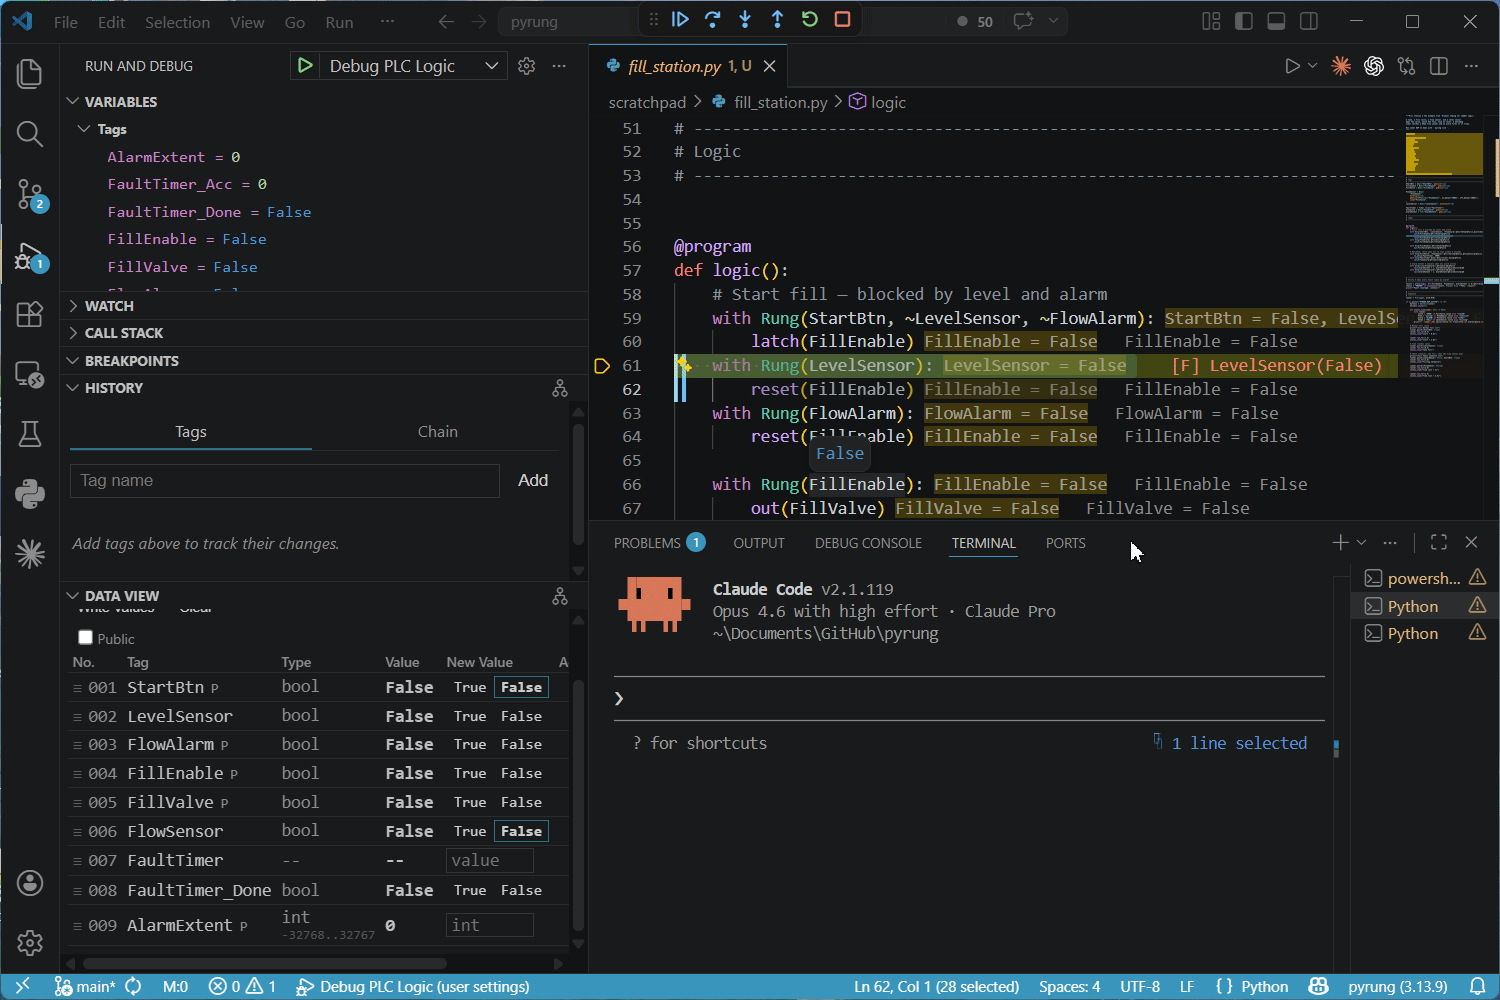Click Continue in the debug toolbar

(680, 20)
